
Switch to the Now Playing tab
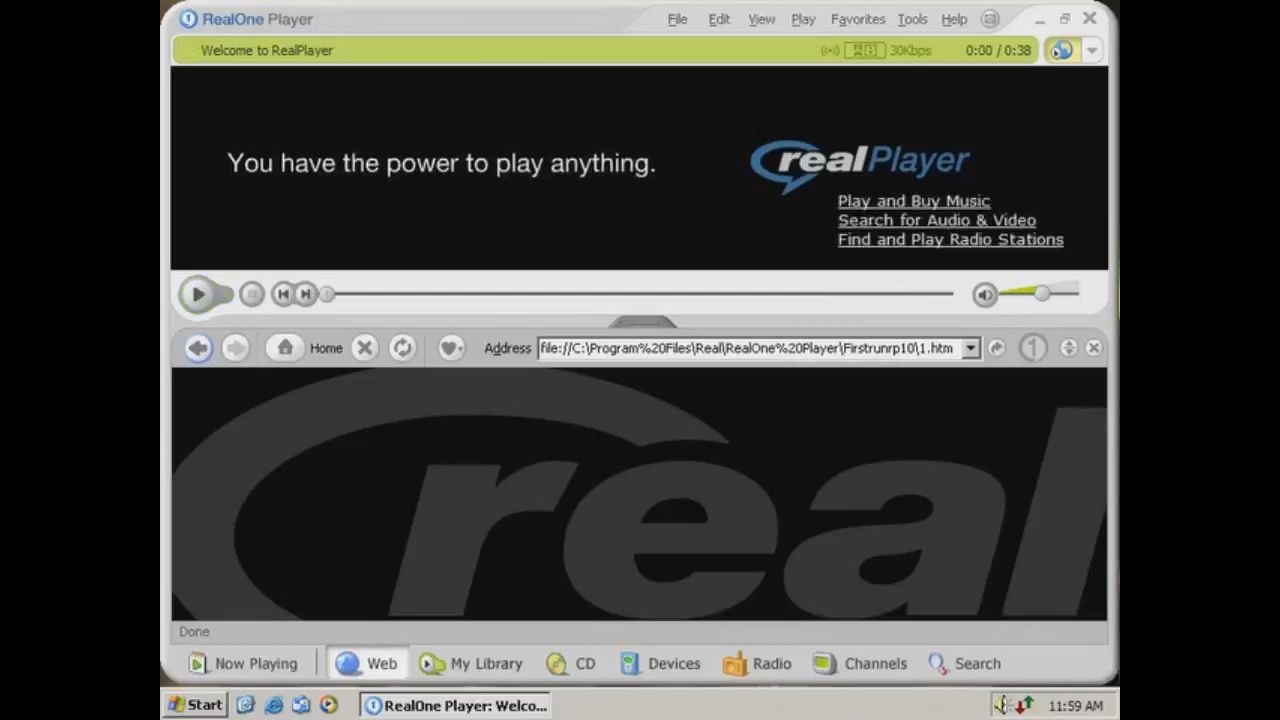click(x=244, y=663)
